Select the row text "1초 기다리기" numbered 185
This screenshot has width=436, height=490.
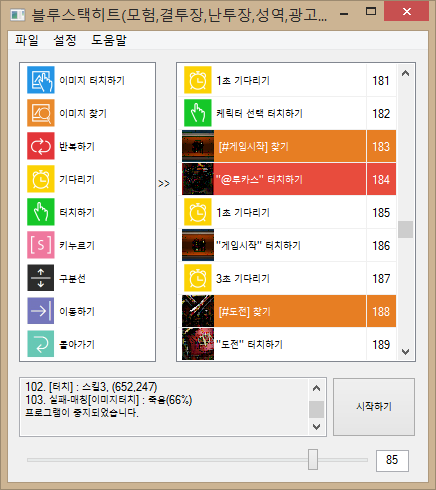point(243,212)
